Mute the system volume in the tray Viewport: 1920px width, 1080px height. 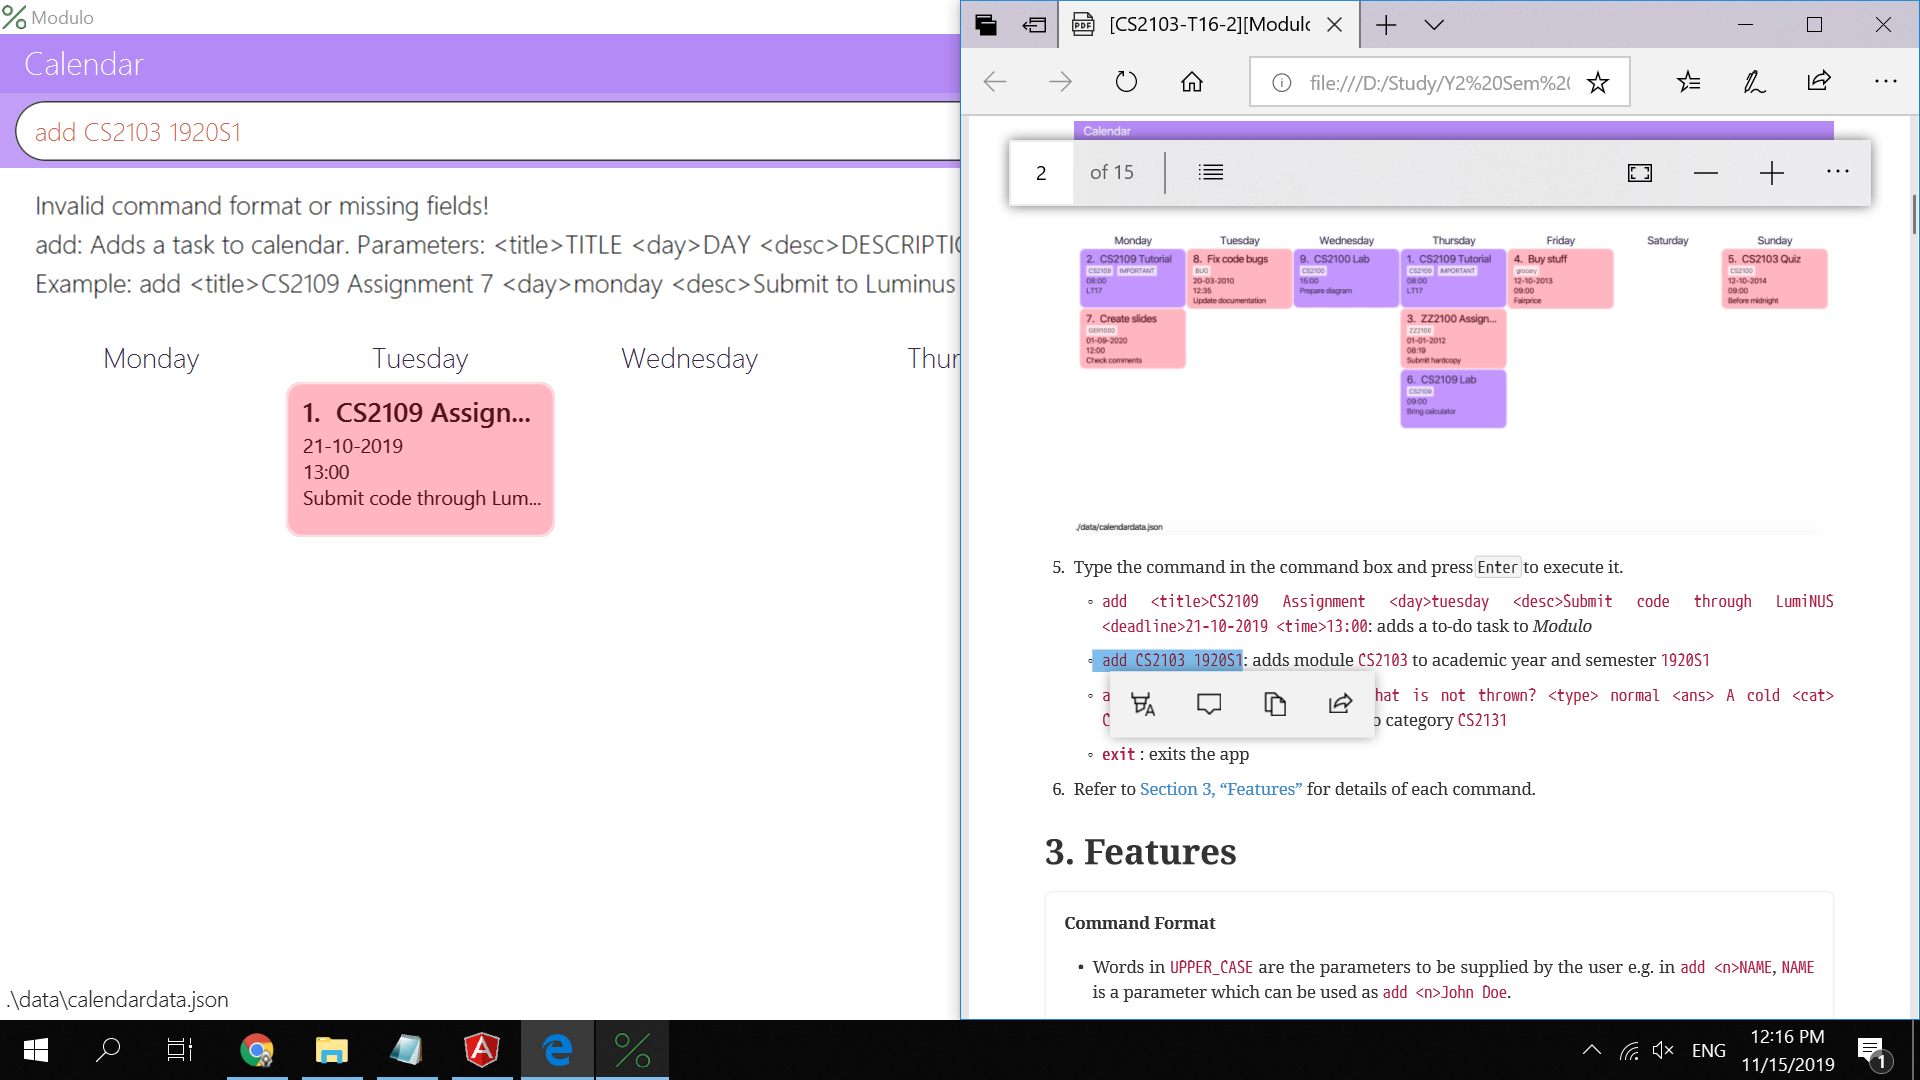pyautogui.click(x=1663, y=1049)
